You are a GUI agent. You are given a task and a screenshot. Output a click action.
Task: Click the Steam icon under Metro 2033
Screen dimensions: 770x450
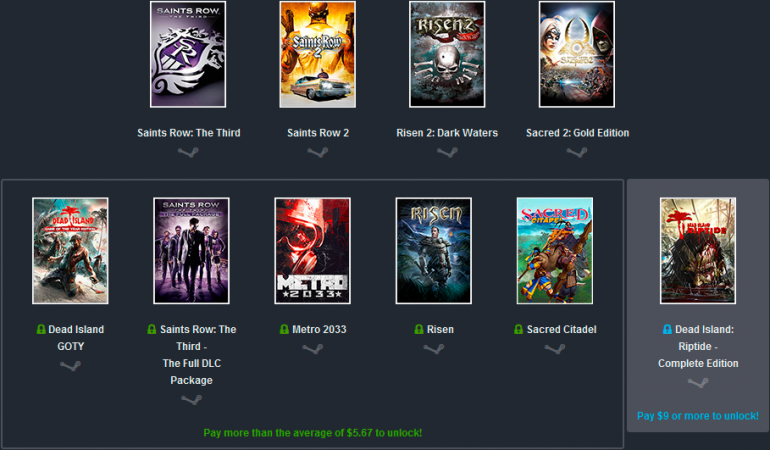point(312,349)
